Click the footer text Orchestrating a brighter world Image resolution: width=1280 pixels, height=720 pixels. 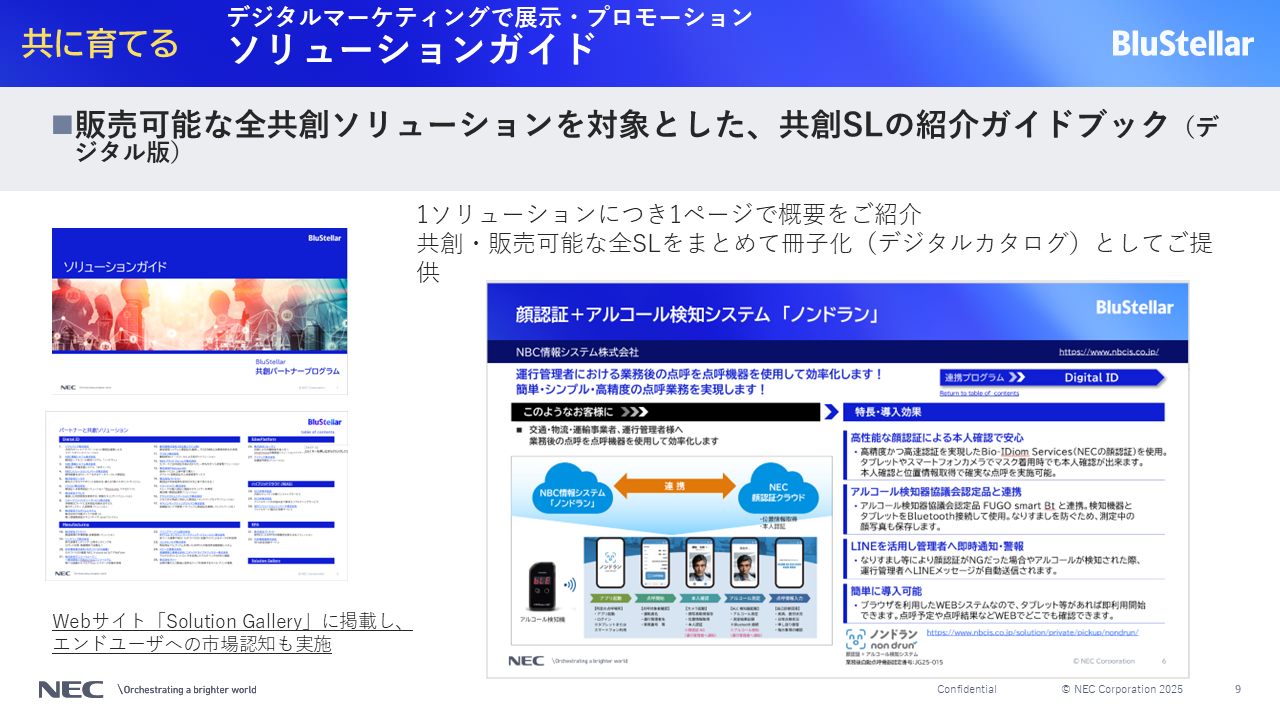[189, 690]
